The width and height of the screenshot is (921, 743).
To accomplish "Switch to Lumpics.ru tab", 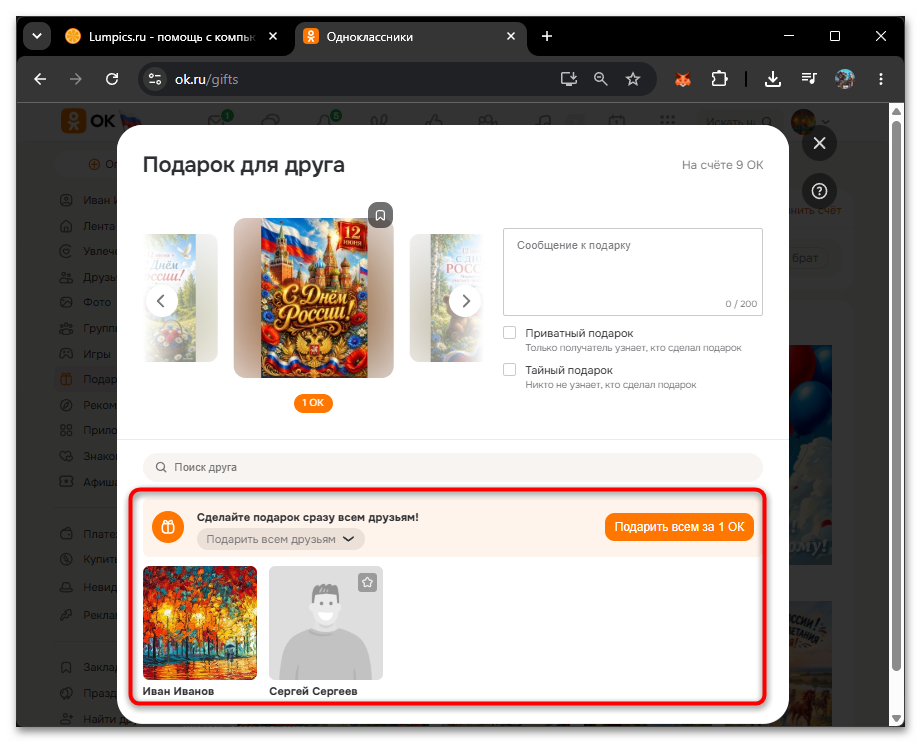I will tap(172, 36).
